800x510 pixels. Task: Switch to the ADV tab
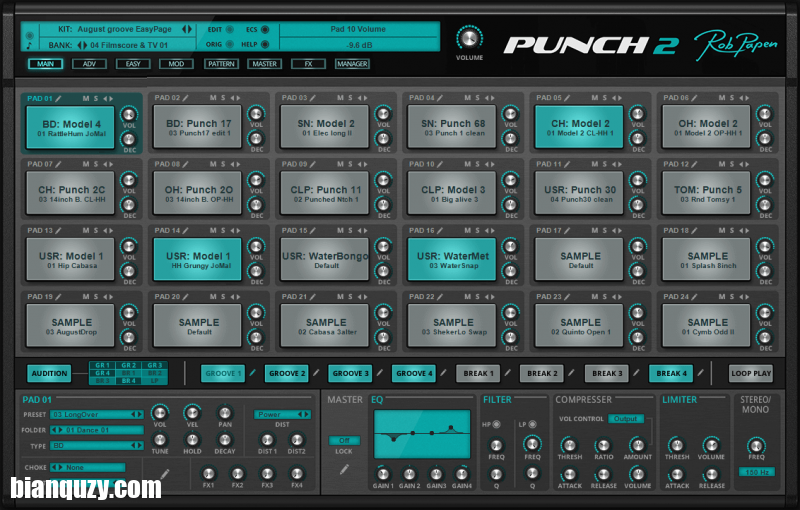pos(89,64)
